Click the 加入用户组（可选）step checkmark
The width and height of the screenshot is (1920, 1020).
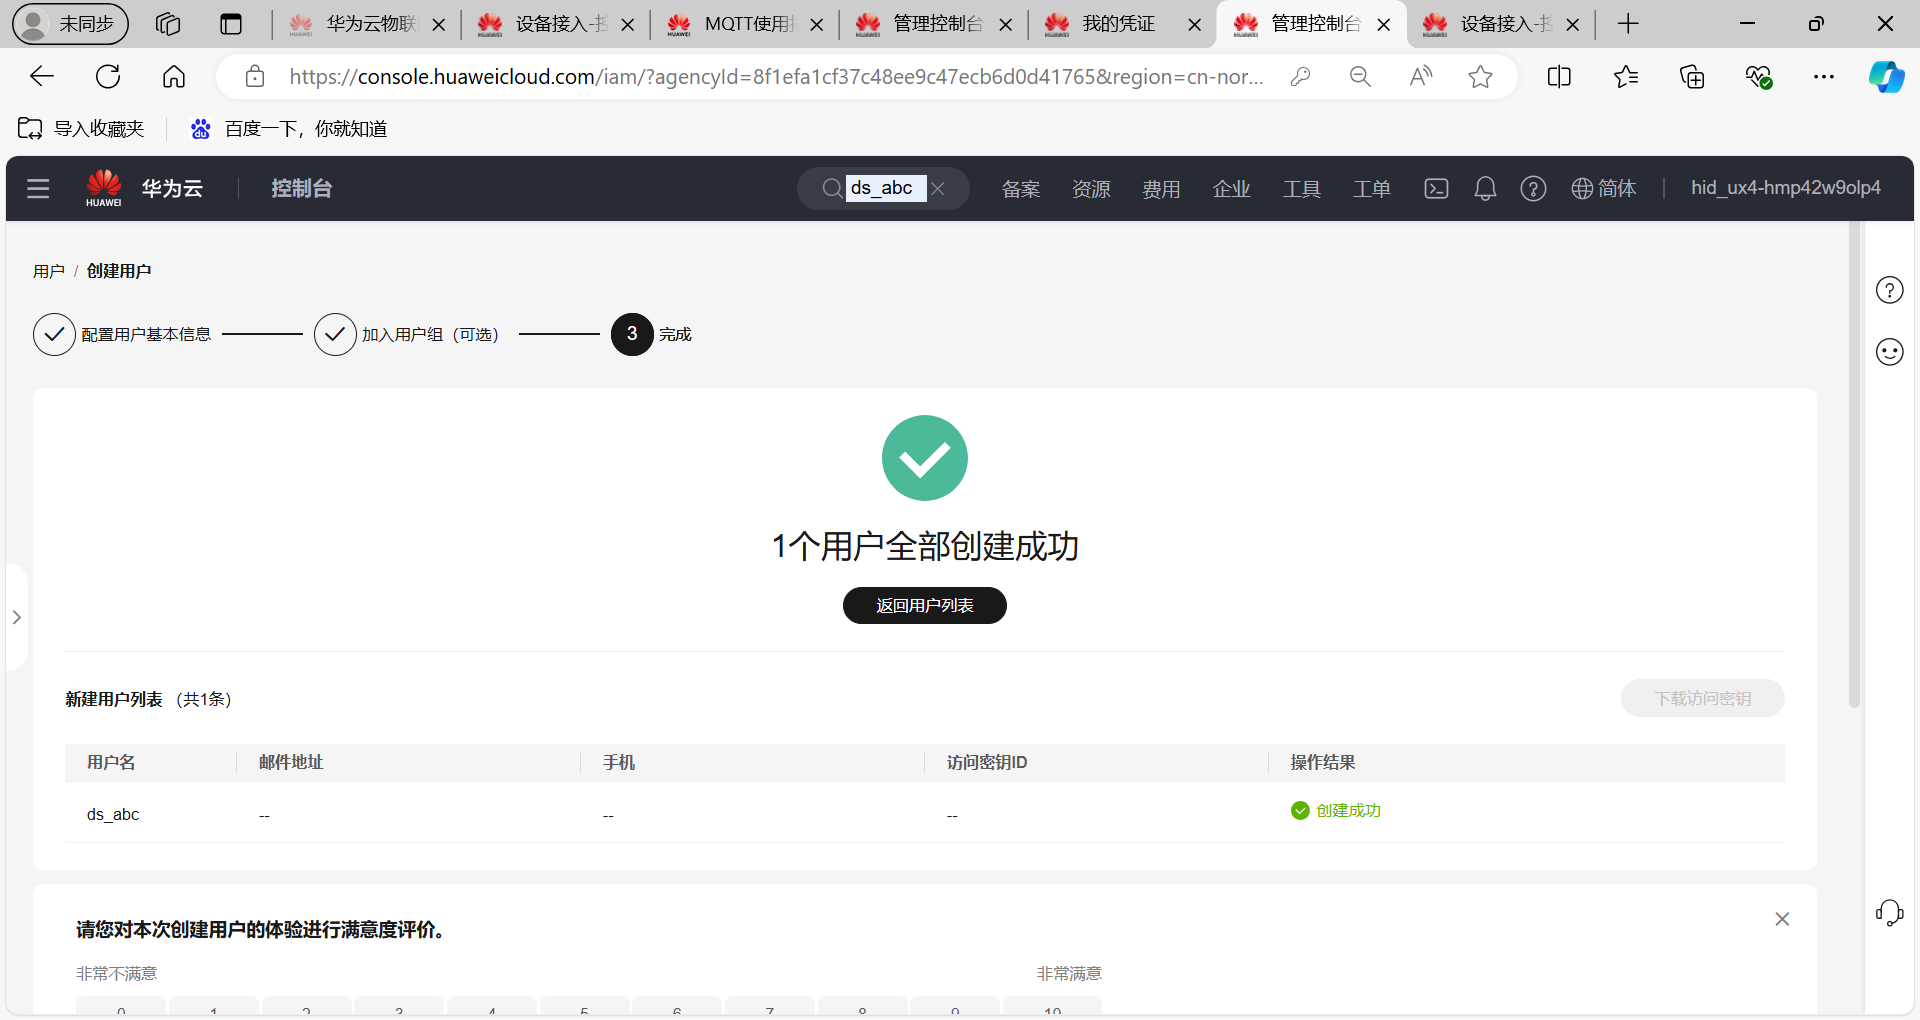tap(335, 334)
